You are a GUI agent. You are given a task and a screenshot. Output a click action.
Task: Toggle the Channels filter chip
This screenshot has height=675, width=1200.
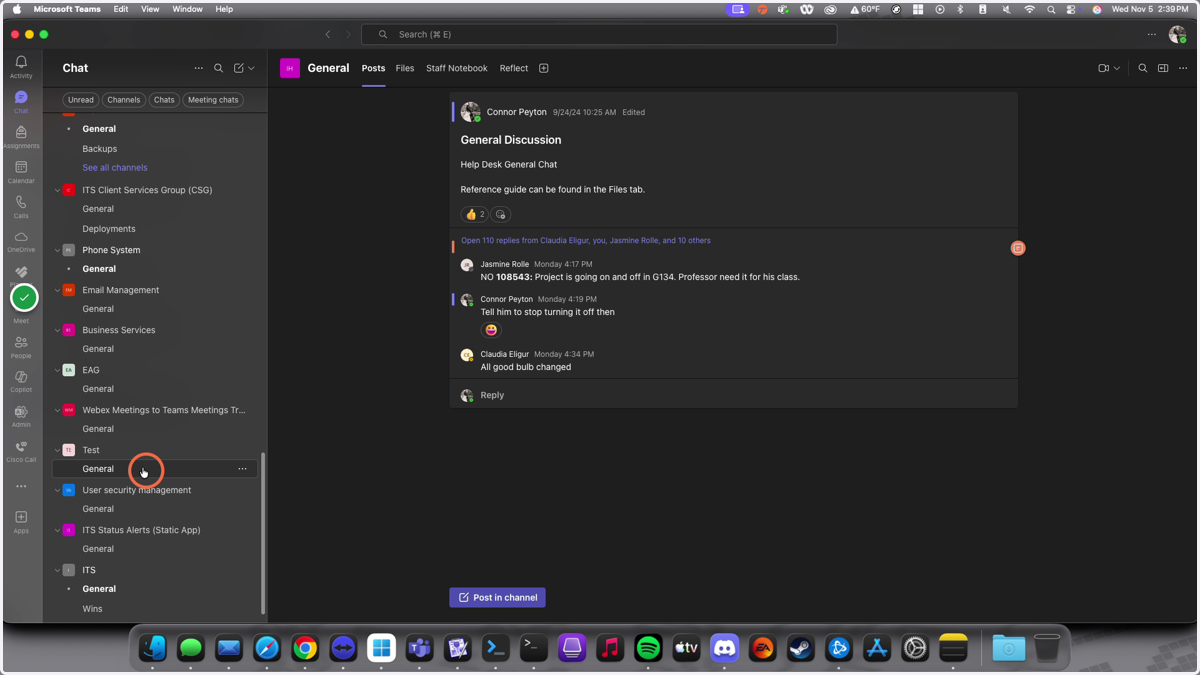[x=124, y=100]
